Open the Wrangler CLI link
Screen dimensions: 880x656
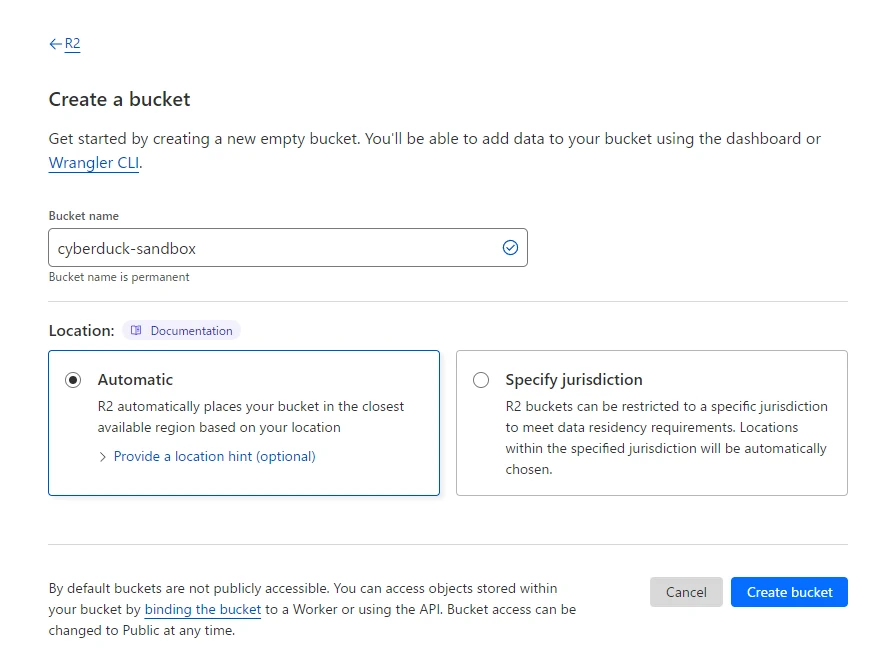[94, 163]
